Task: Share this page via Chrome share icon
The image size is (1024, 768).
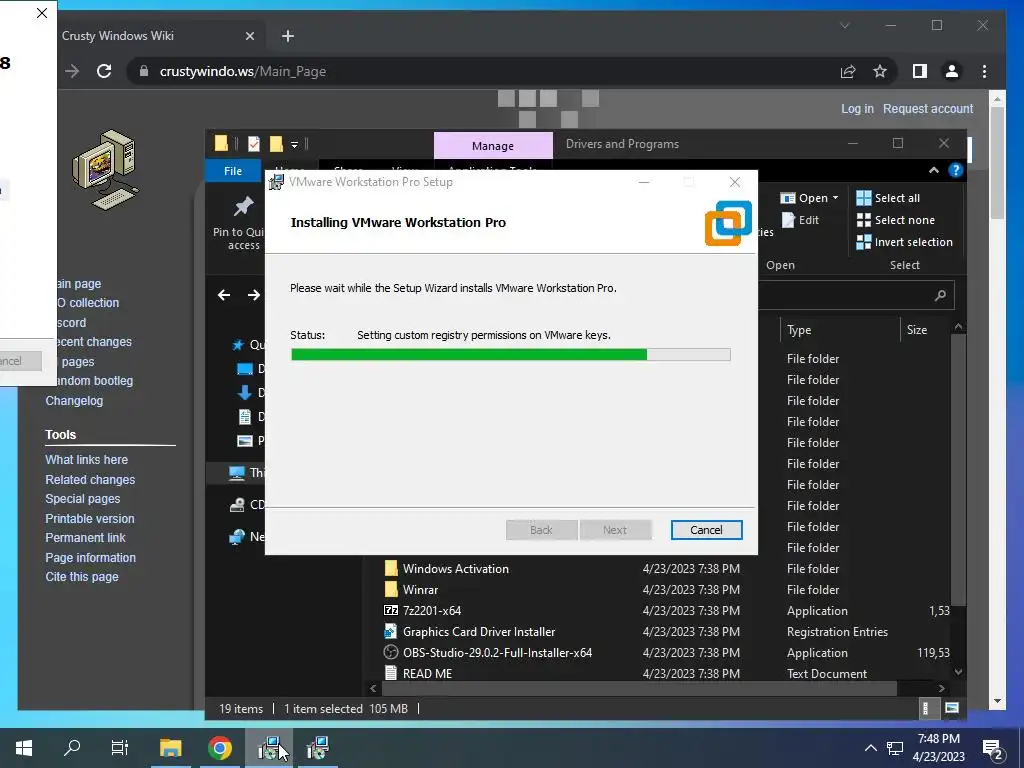Action: pyautogui.click(x=848, y=71)
